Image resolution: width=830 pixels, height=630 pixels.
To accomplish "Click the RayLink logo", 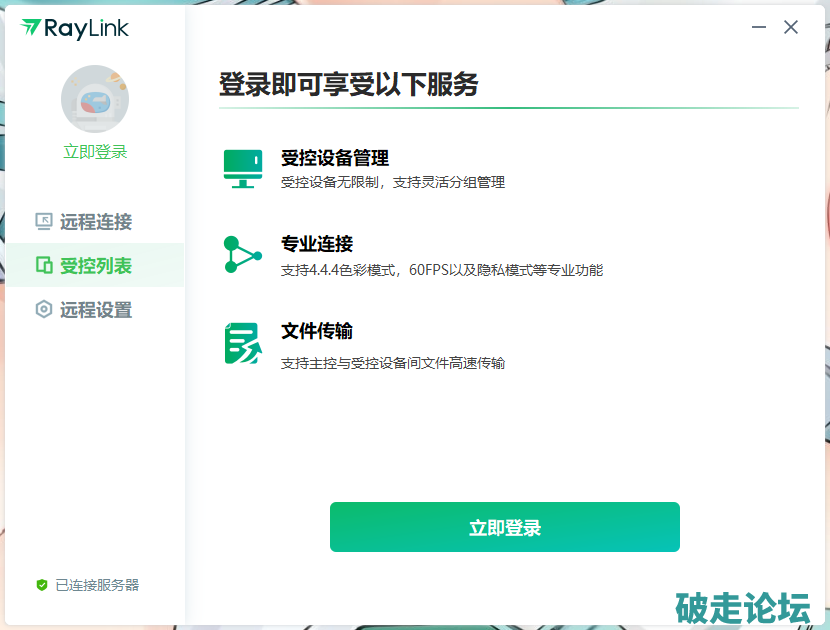I will coord(75,28).
